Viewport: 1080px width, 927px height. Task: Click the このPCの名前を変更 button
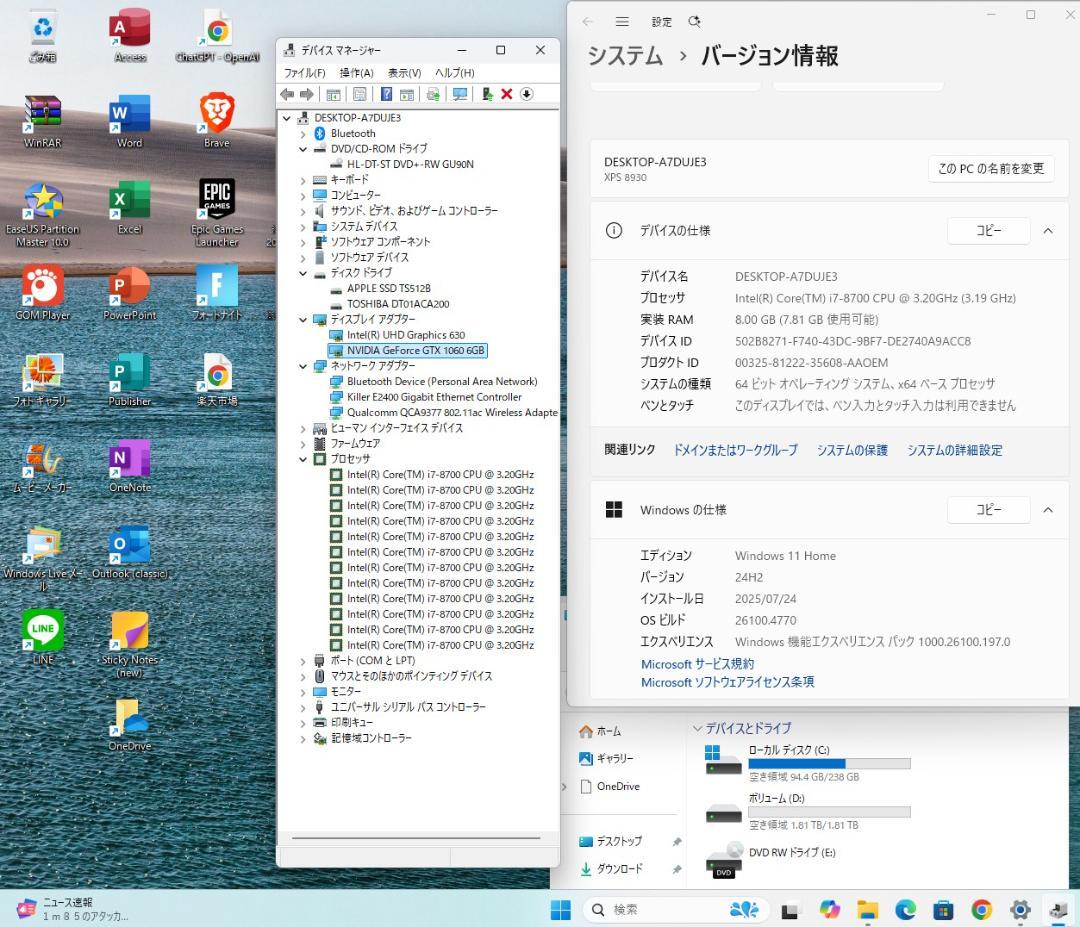[x=990, y=168]
